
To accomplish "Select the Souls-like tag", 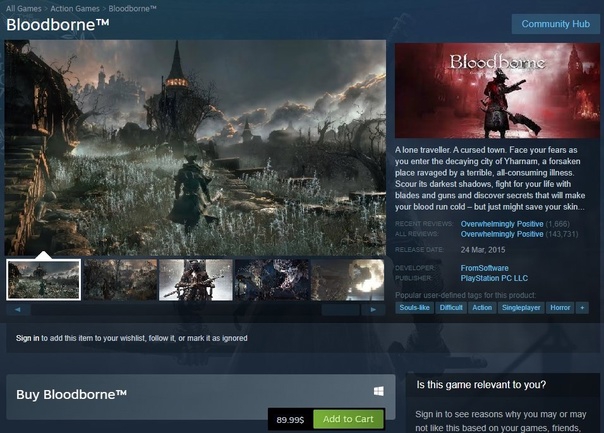I will (x=414, y=308).
